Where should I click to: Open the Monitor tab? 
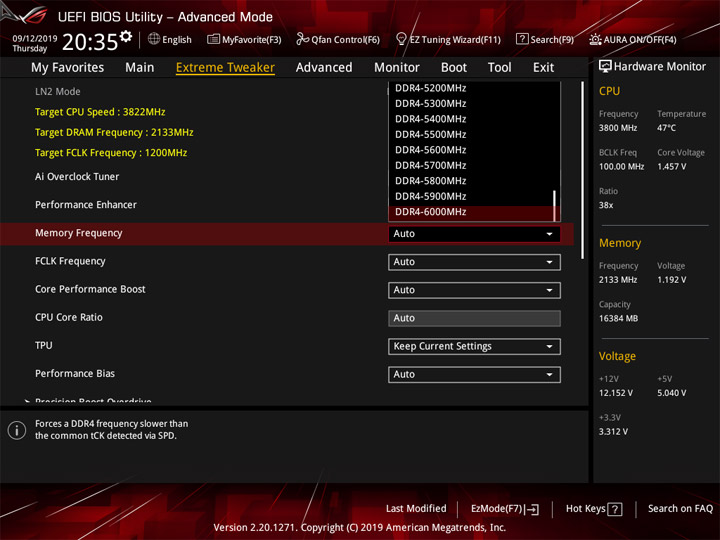coord(397,68)
